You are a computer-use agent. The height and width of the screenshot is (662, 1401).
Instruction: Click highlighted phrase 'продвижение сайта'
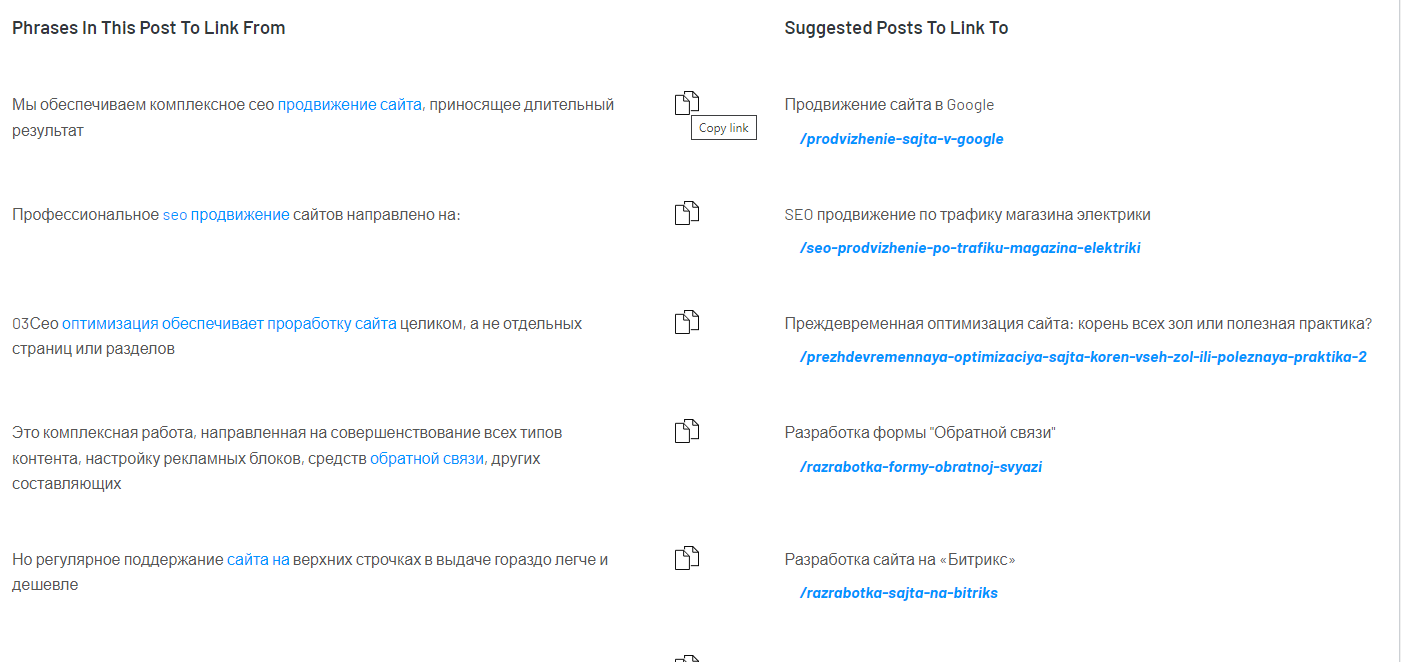350,105
